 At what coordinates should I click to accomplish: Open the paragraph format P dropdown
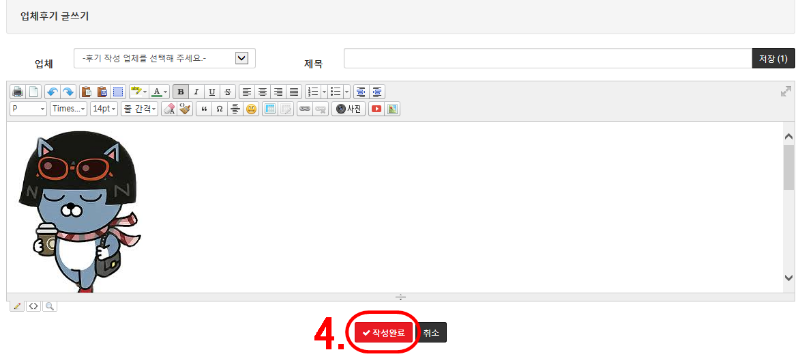tap(28, 109)
